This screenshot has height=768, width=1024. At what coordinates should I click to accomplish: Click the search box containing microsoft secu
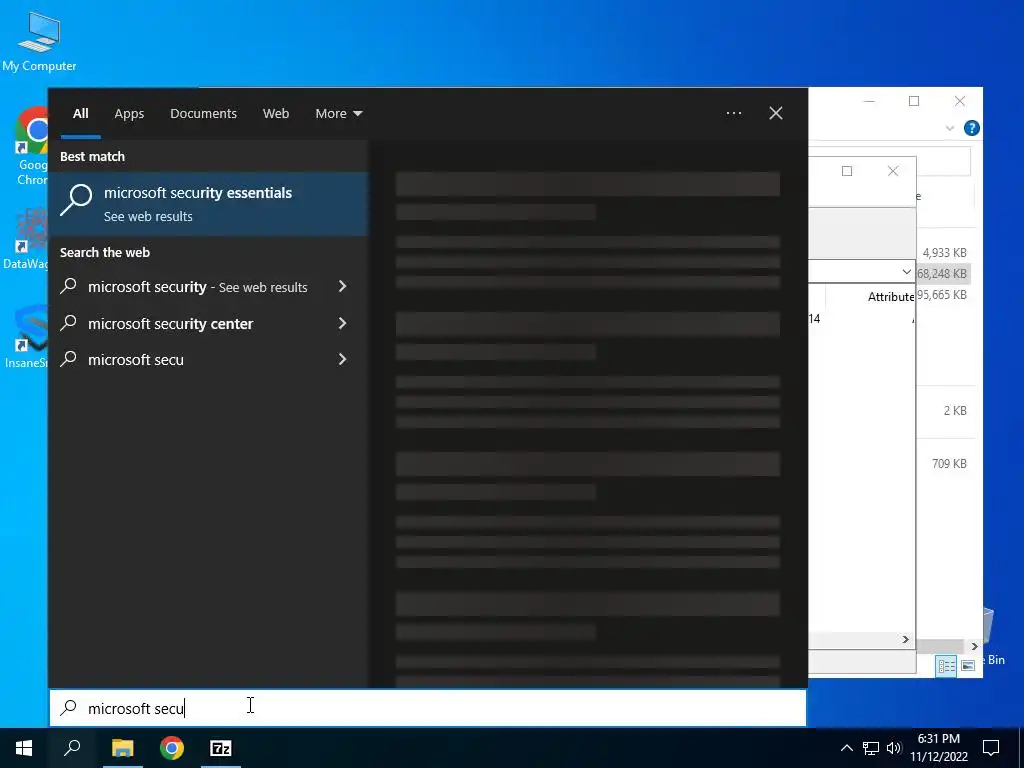tap(428, 708)
